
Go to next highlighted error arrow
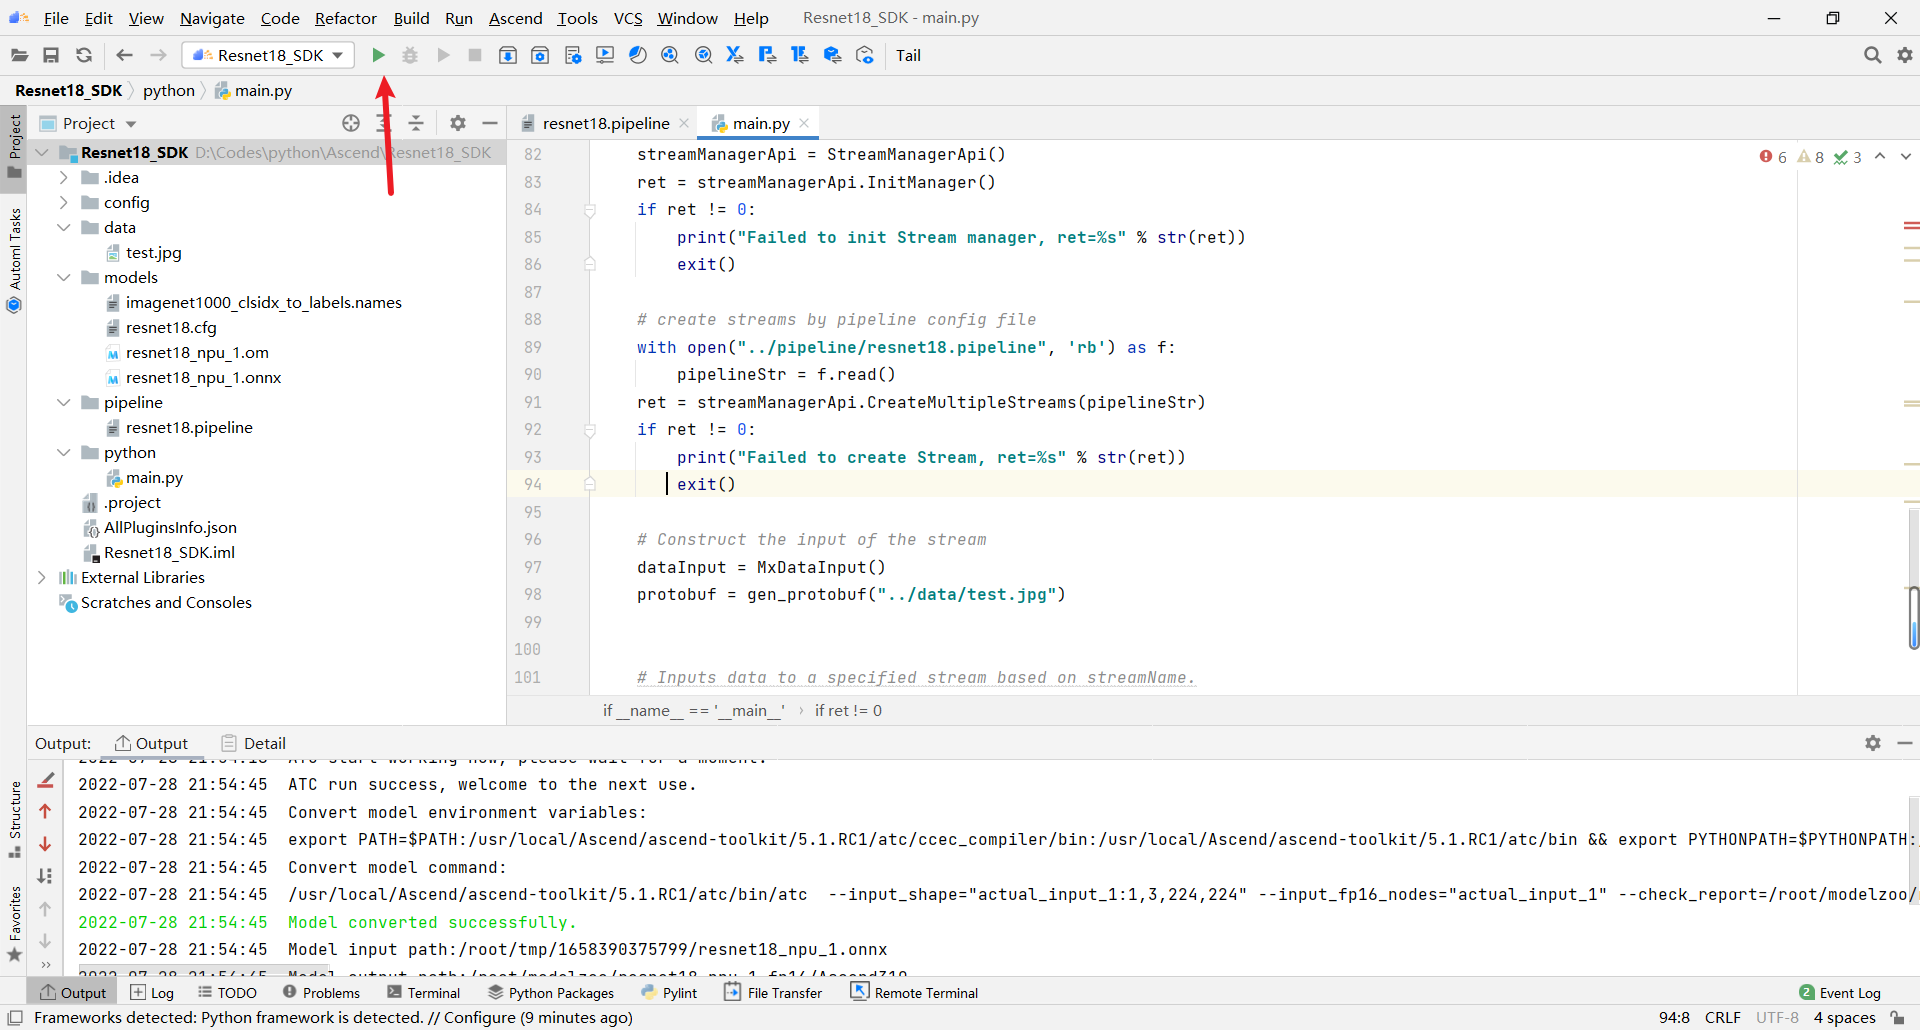point(1906,157)
